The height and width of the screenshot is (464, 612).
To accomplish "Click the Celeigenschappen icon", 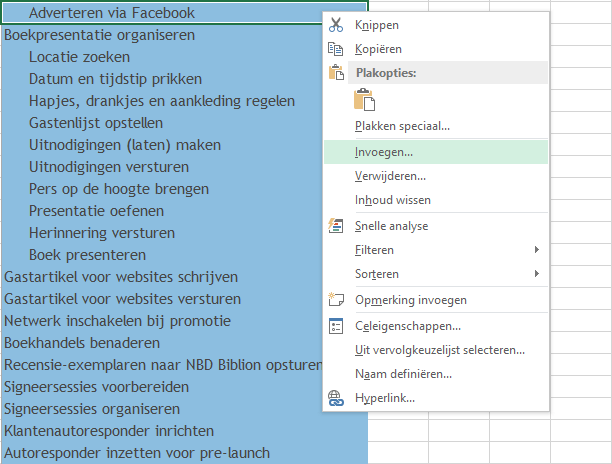I will [336, 326].
